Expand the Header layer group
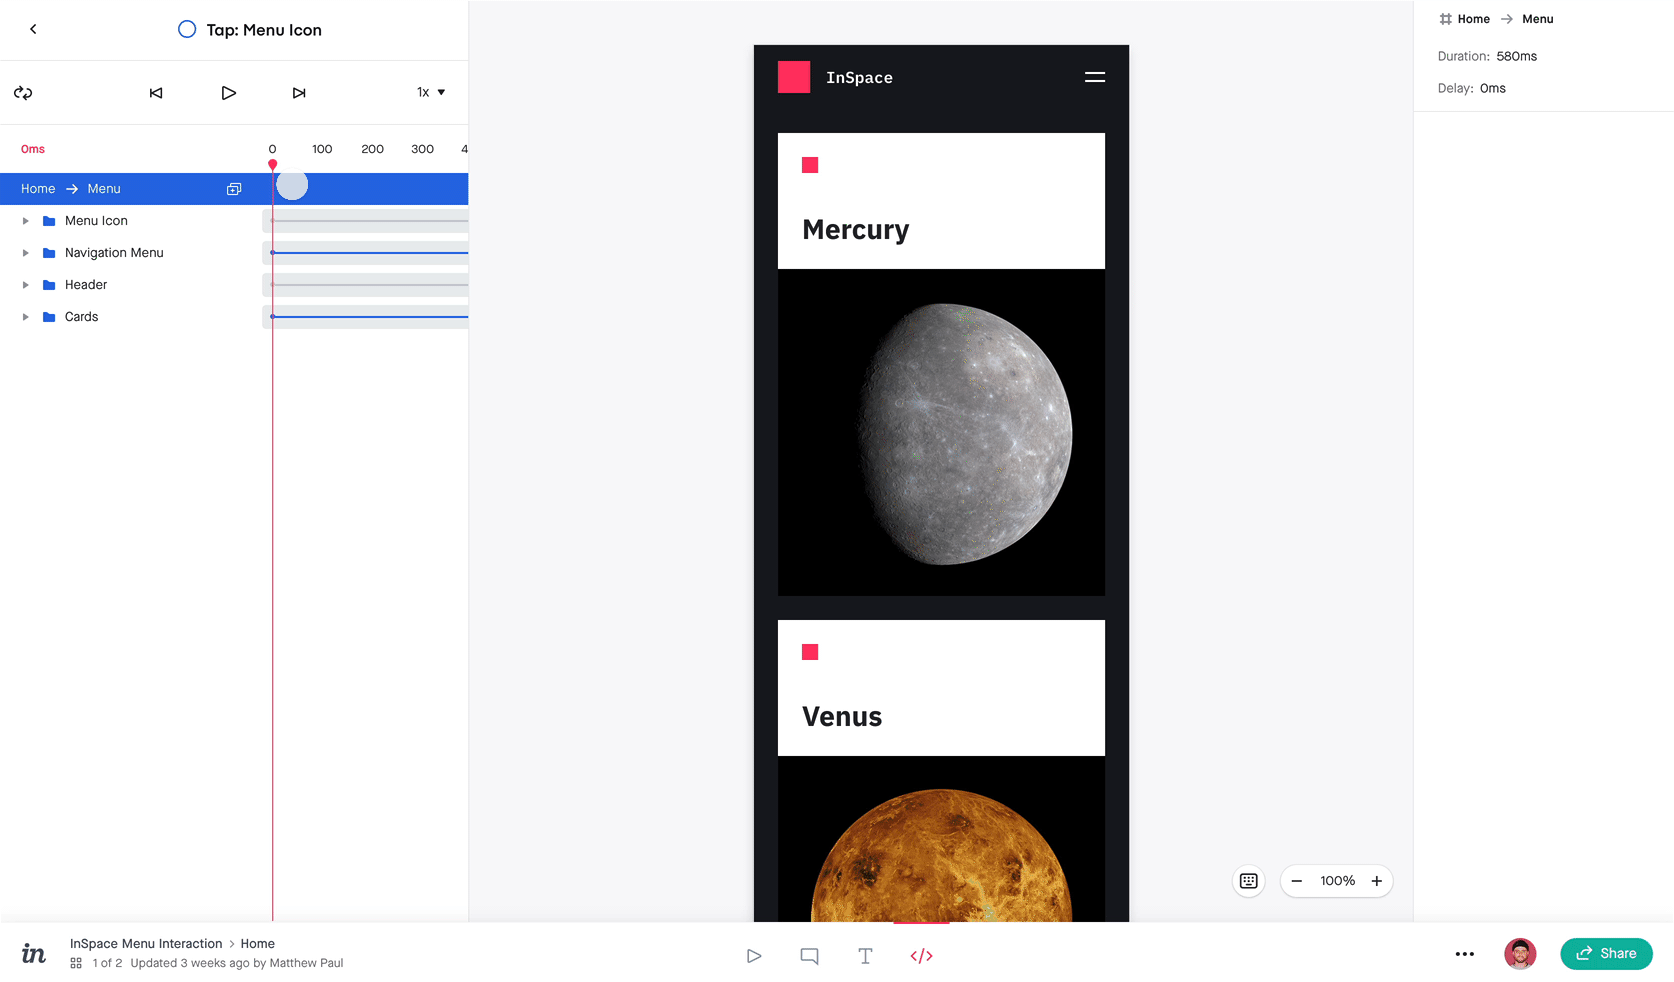Screen dimensions: 1674x982 (26, 285)
